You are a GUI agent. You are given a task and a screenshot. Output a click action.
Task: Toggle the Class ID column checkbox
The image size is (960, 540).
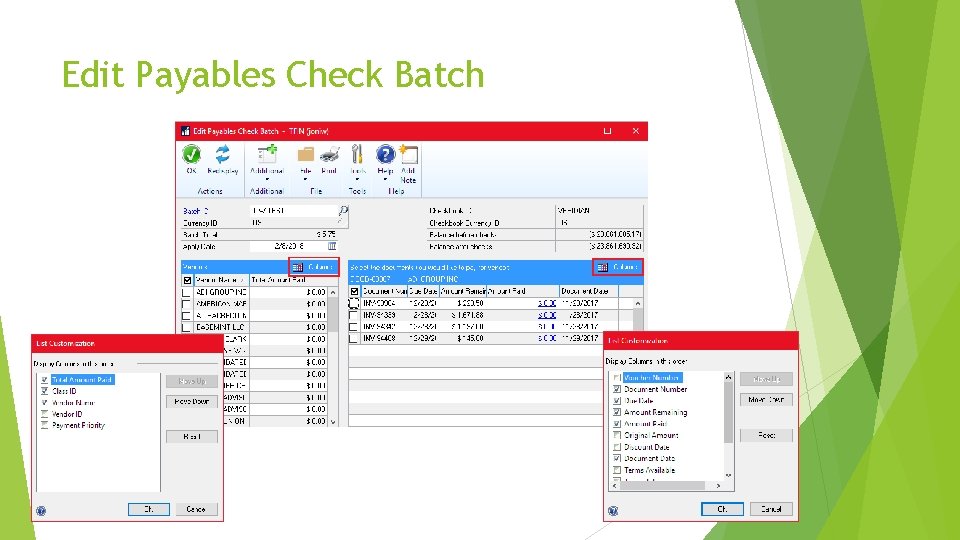[45, 391]
